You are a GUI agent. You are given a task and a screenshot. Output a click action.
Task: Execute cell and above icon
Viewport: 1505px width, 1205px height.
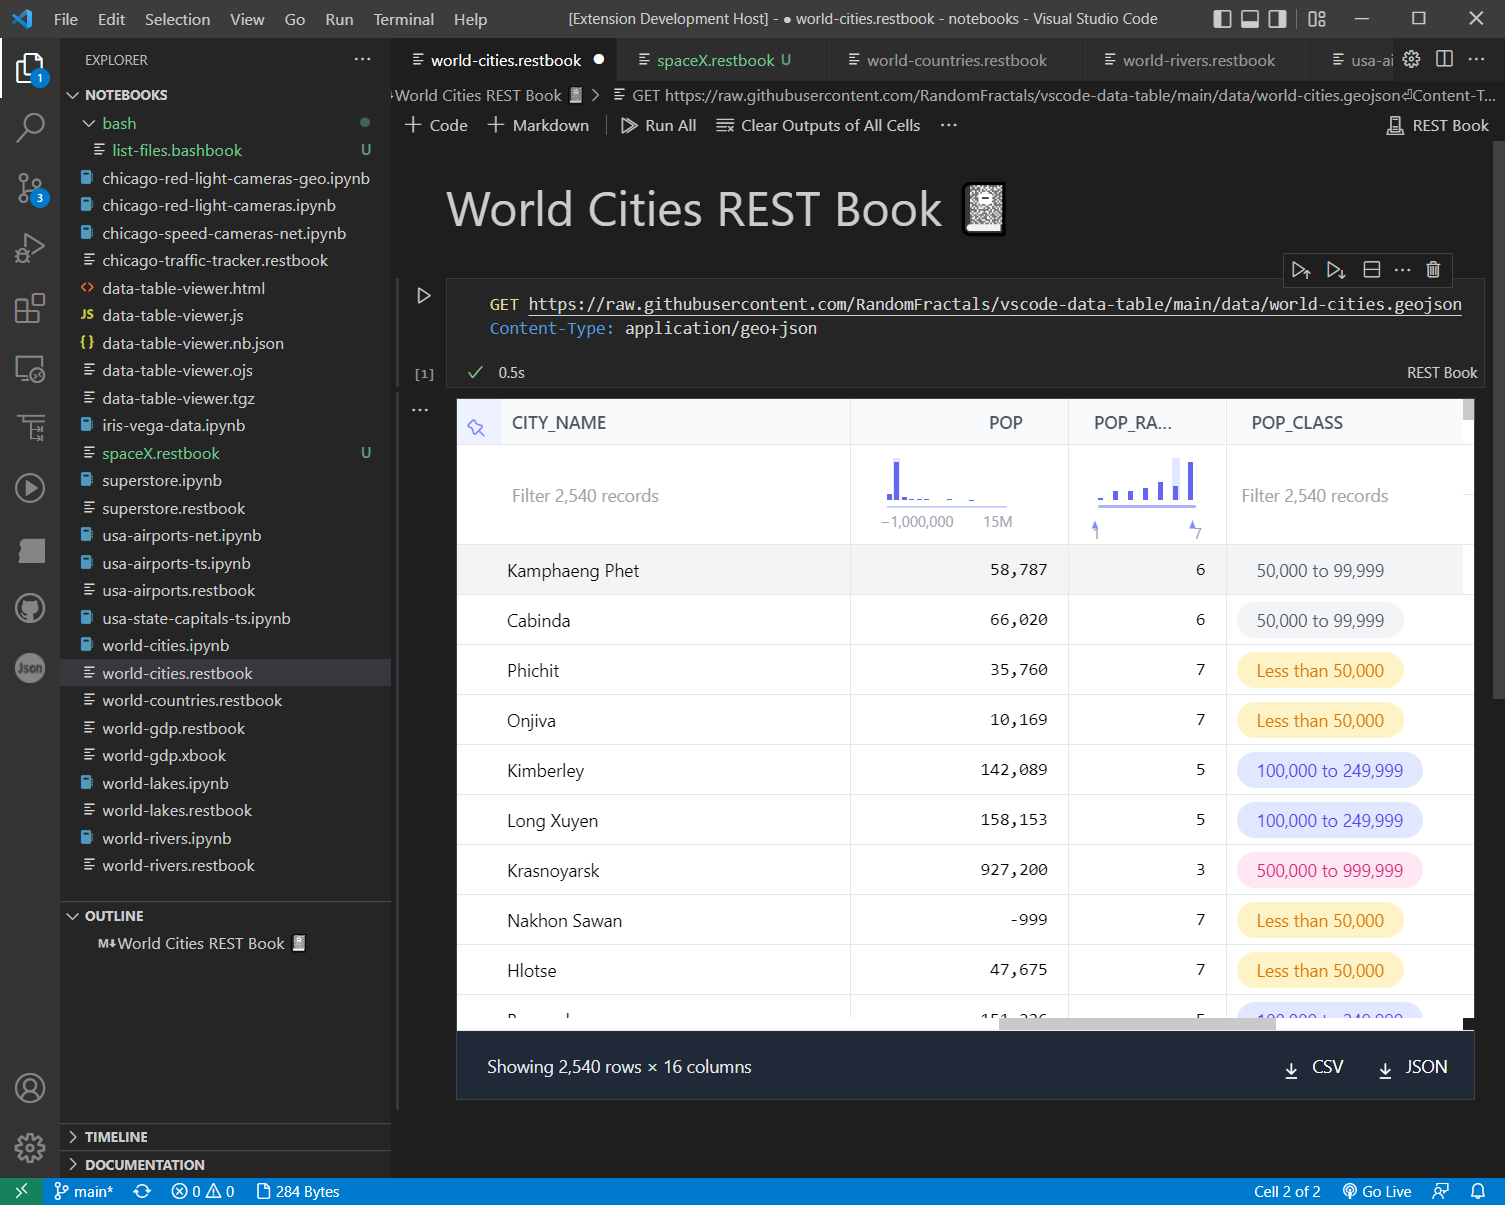(x=1301, y=270)
